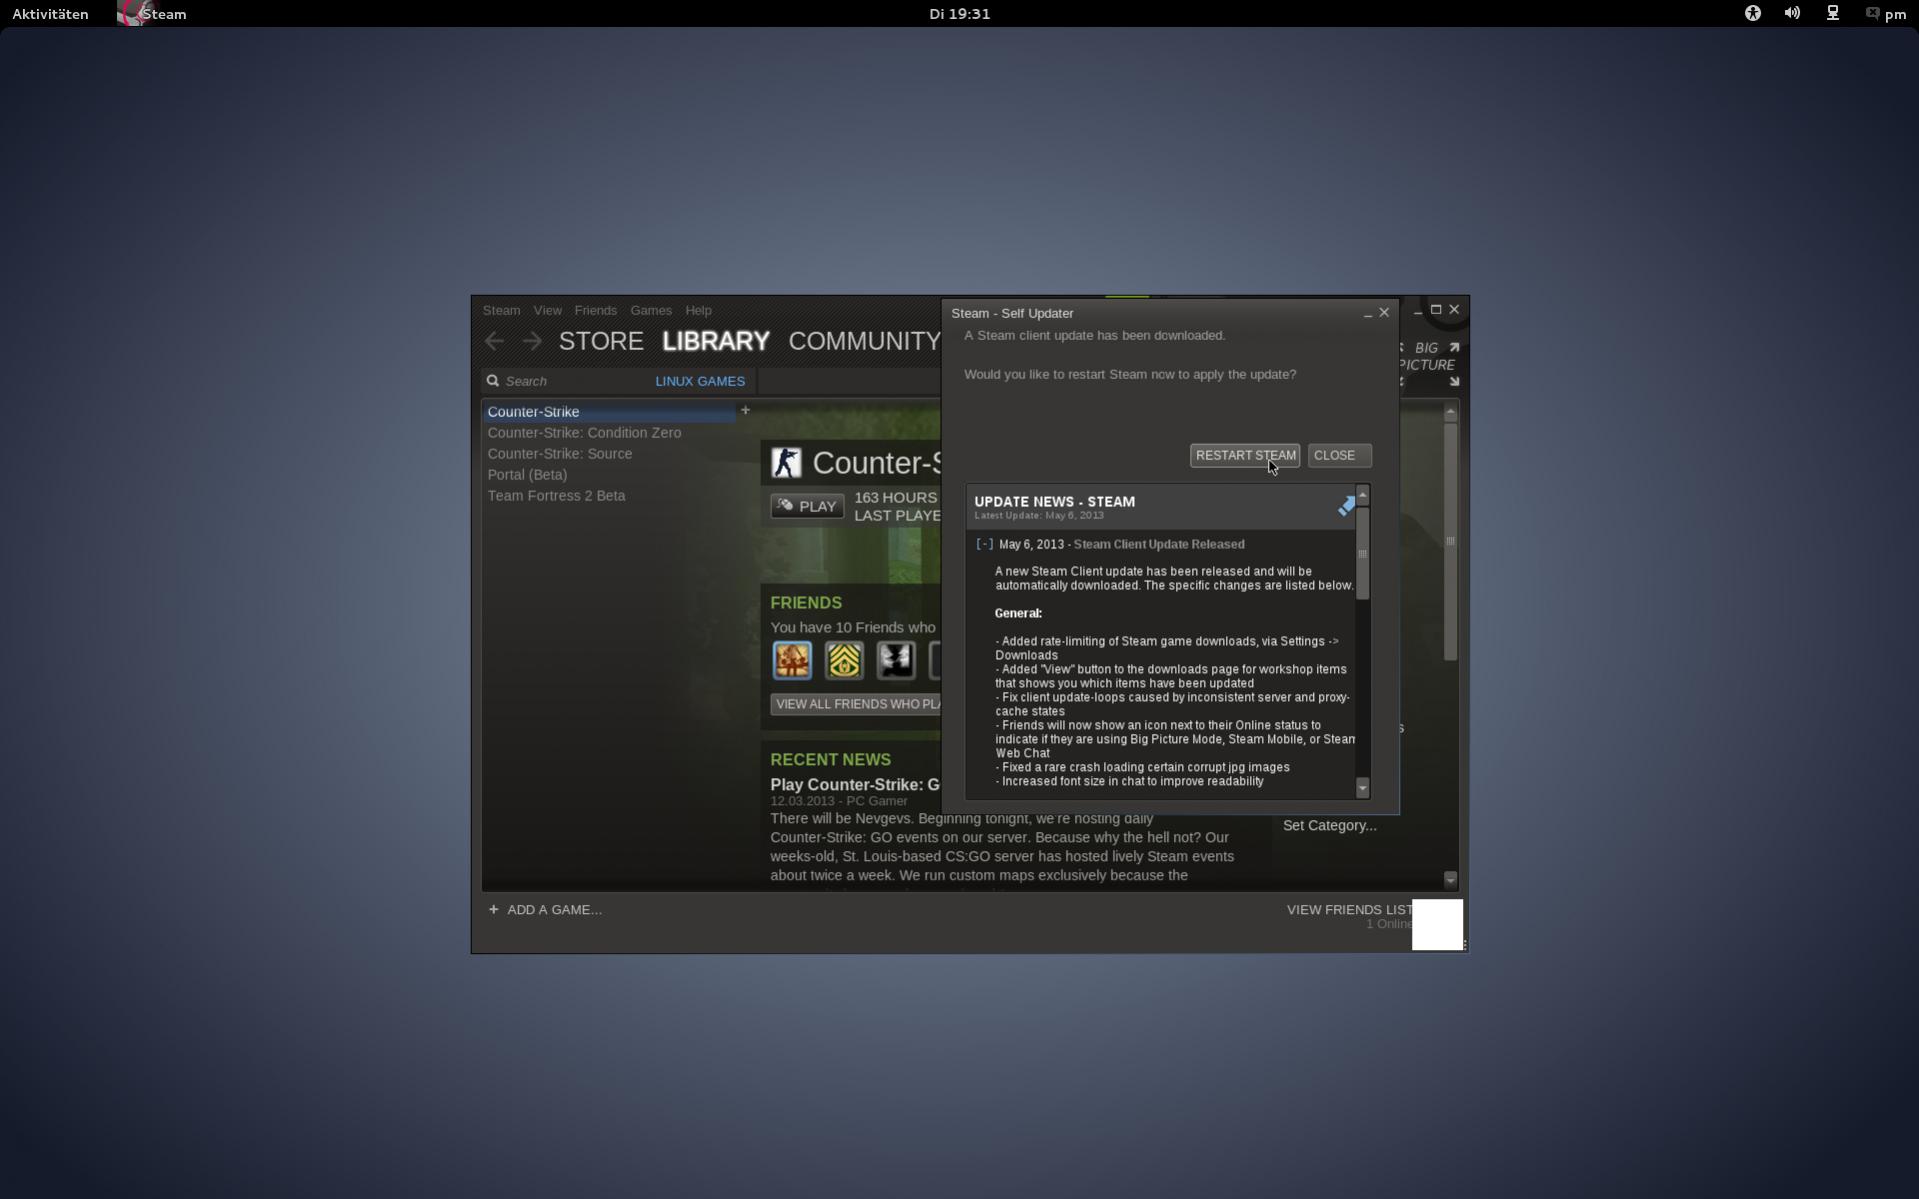This screenshot has height=1199, width=1919.
Task: Click the RESTART STEAM button
Action: tap(1244, 455)
